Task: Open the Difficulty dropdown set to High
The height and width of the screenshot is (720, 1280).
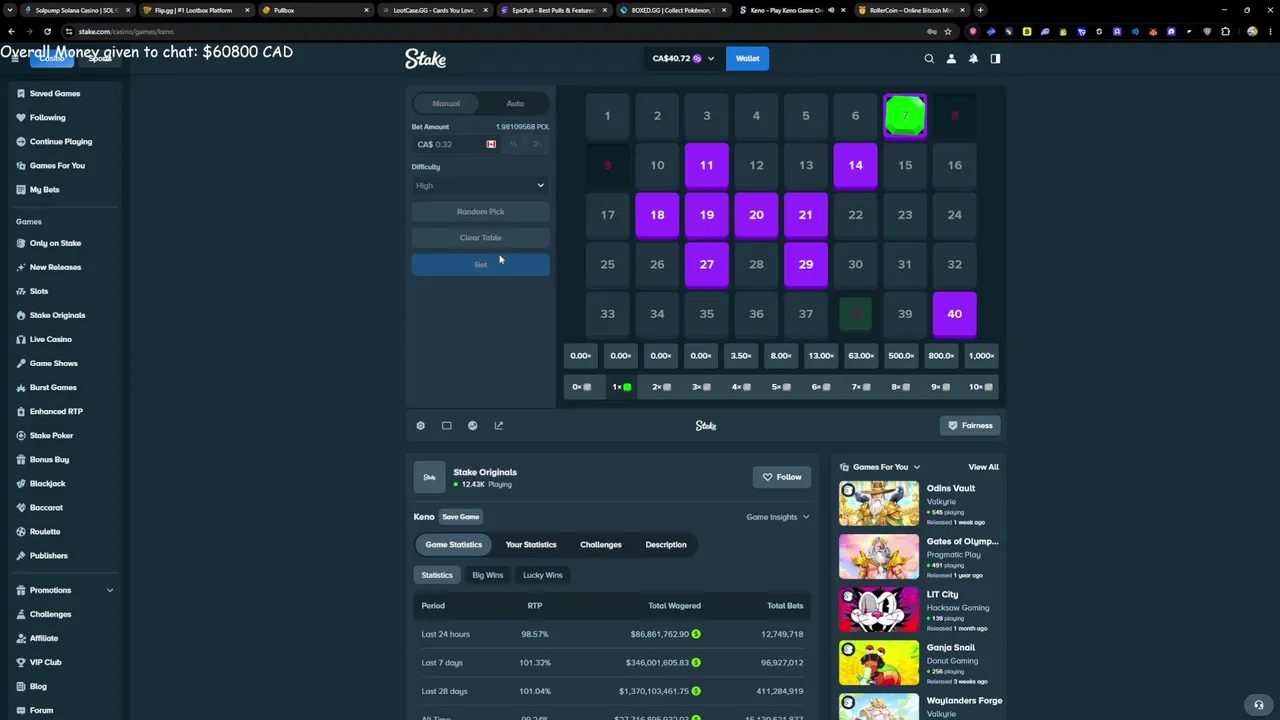Action: 480,185
